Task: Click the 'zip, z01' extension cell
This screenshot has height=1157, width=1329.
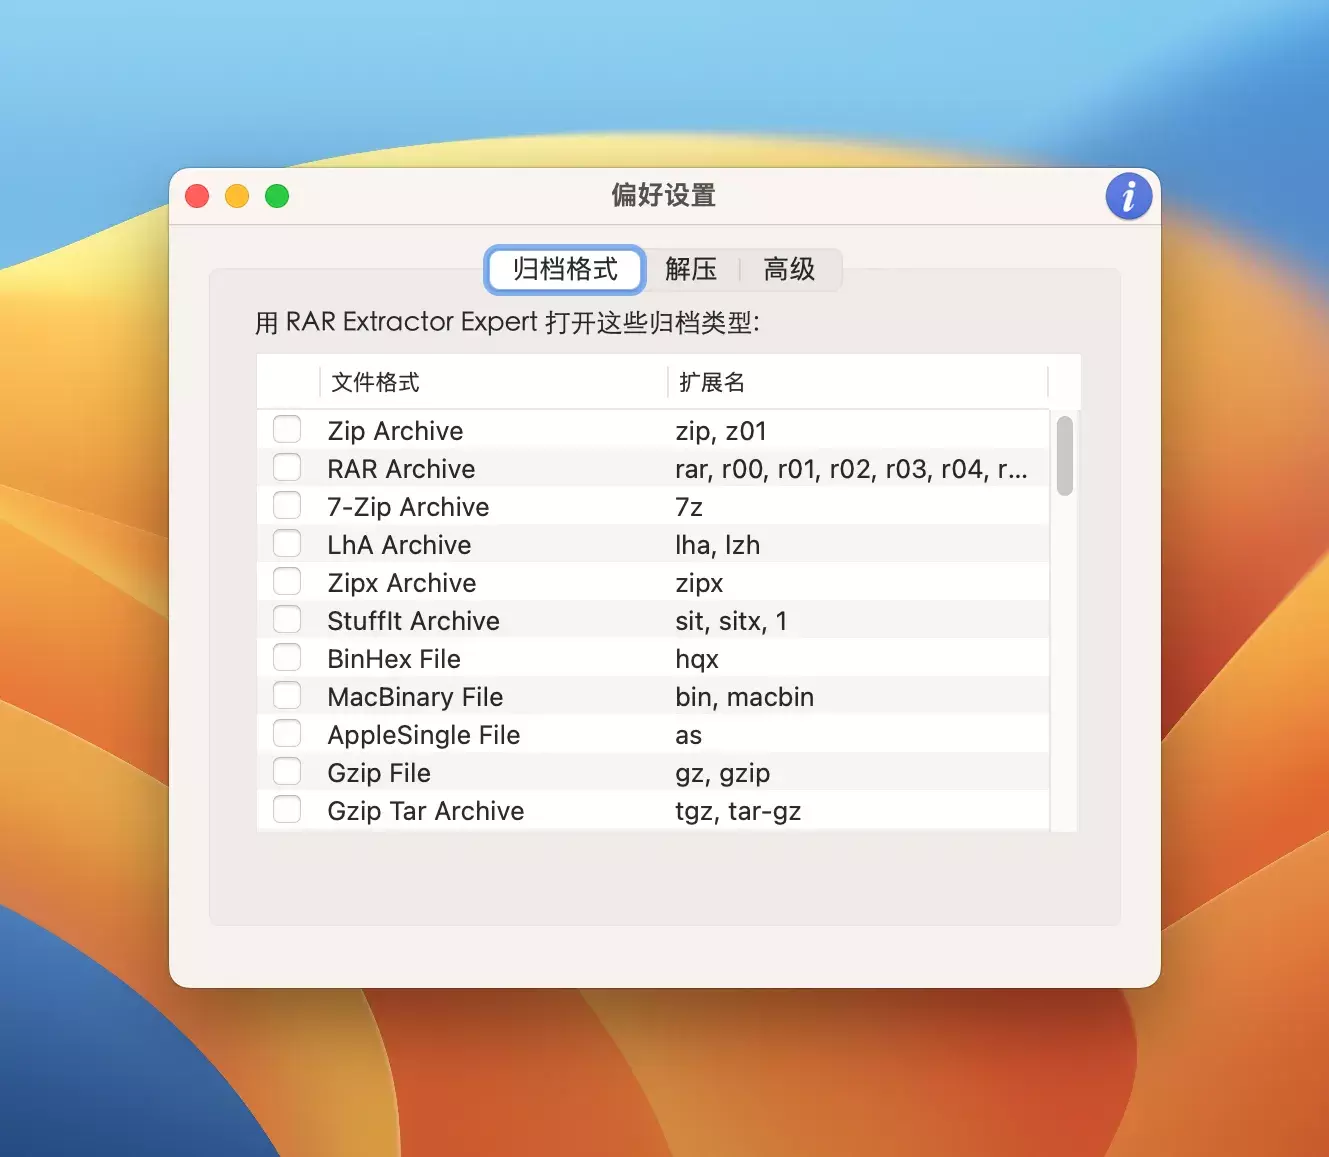Action: pos(721,431)
